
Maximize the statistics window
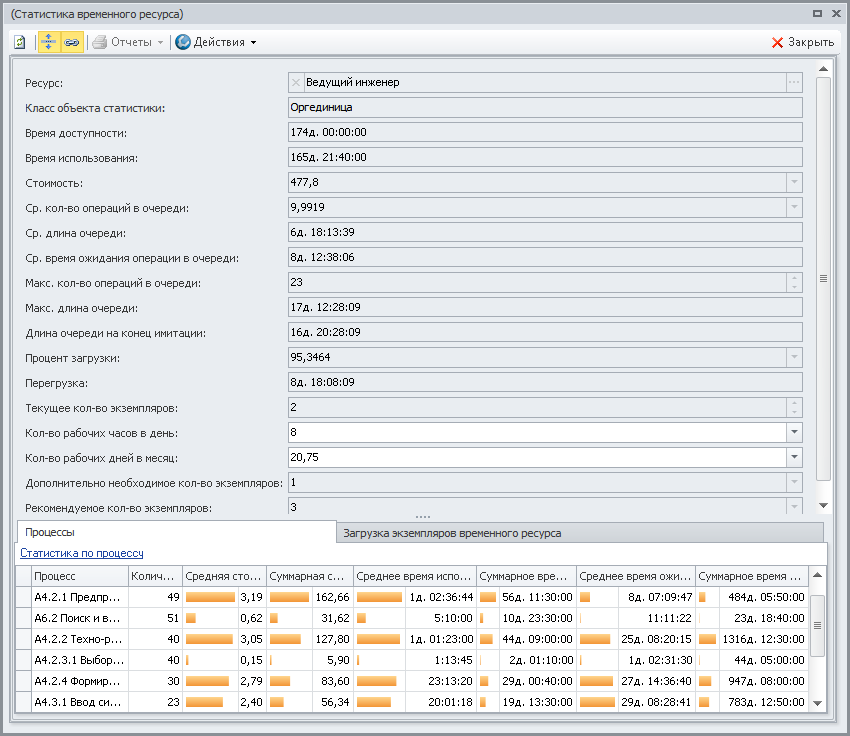point(817,14)
